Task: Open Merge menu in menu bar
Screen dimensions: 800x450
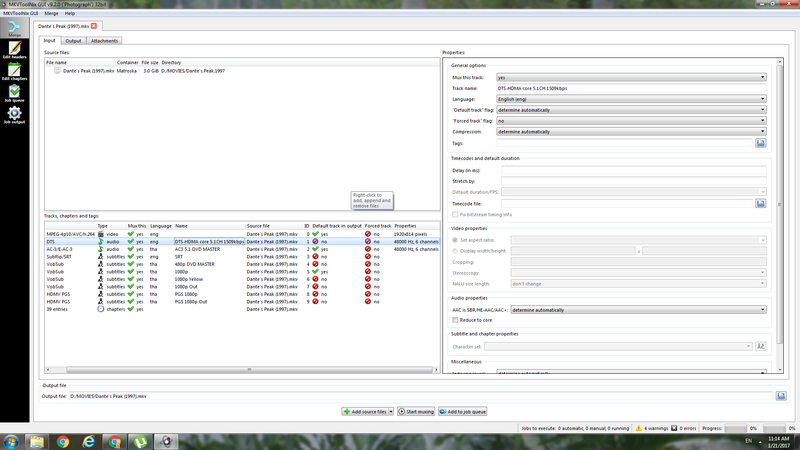Action: click(51, 13)
